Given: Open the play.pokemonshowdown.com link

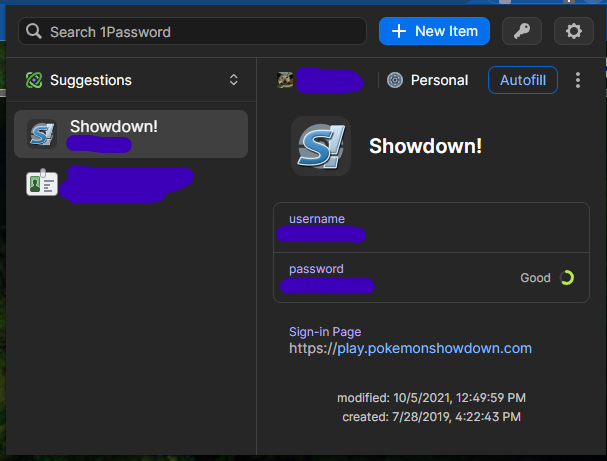Looking at the screenshot, I should point(410,348).
